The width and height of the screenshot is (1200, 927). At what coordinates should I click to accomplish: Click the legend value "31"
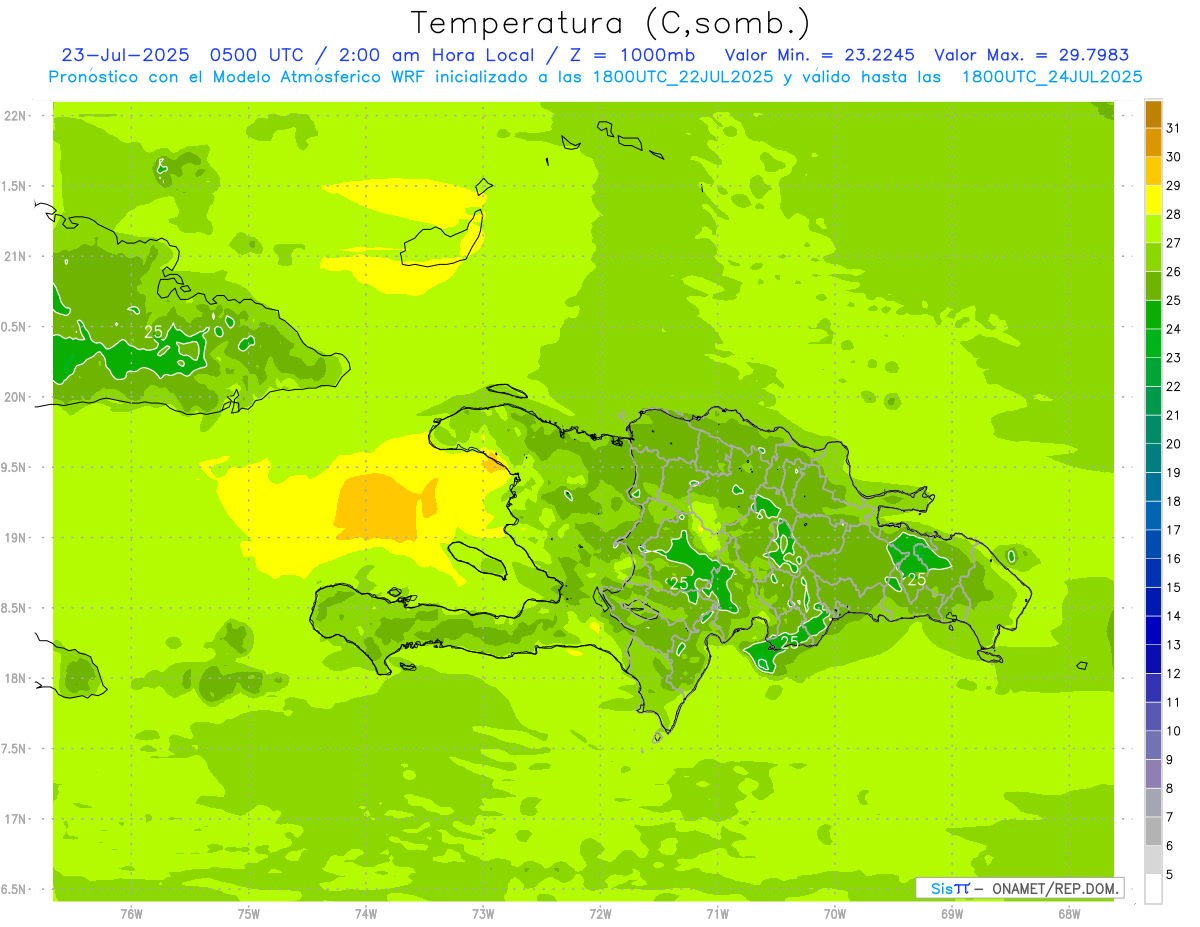1174,128
